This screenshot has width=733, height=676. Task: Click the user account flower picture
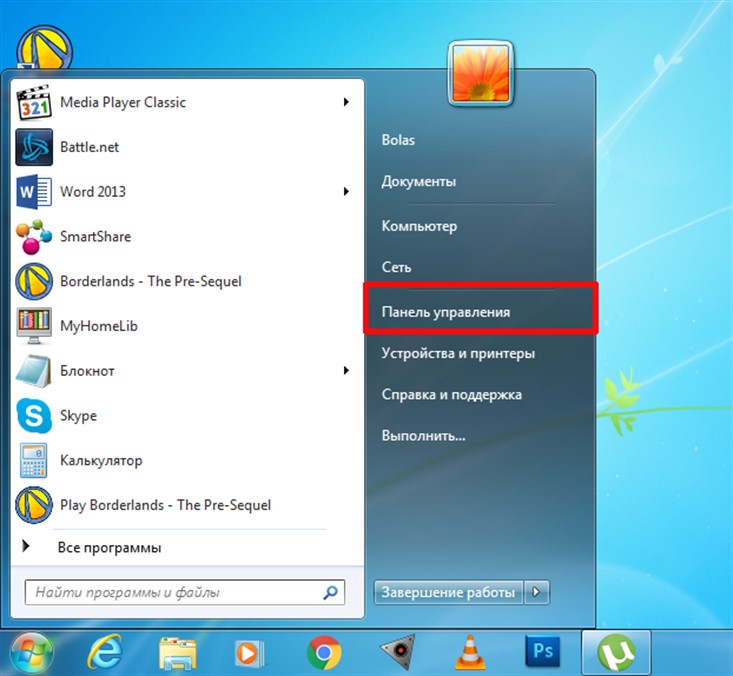point(481,74)
